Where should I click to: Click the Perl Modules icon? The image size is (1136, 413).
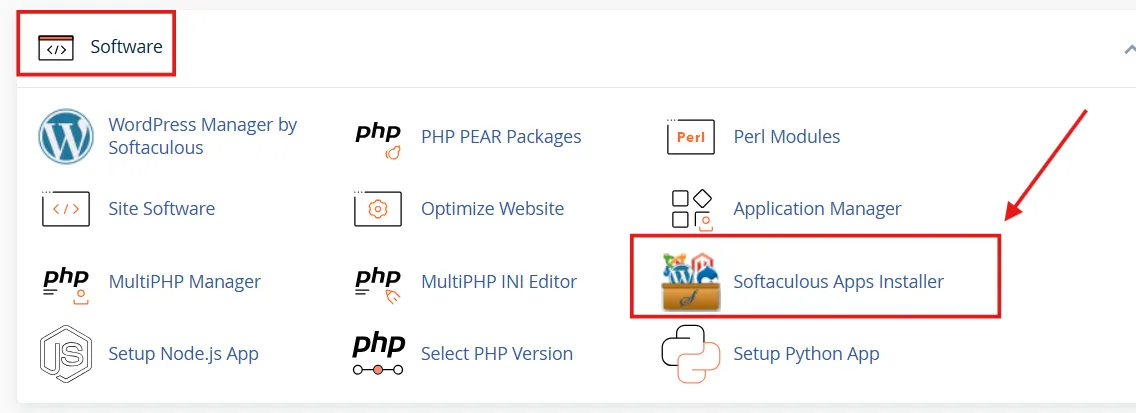[690, 137]
